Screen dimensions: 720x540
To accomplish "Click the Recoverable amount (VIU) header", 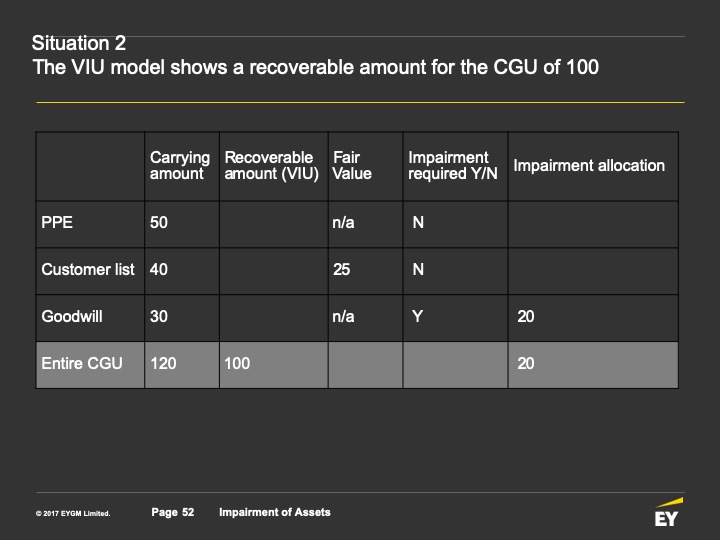I will (x=271, y=165).
